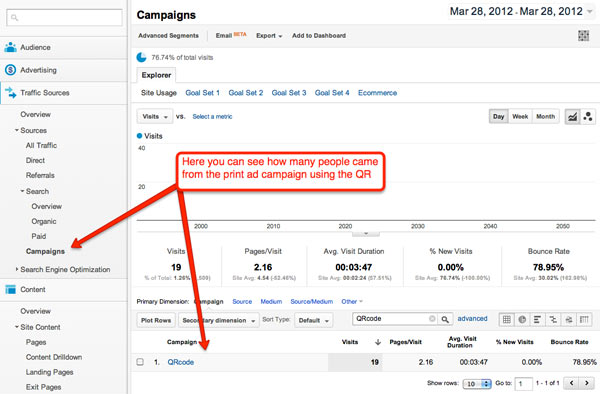
Task: Click the sidebar search input field
Action: 65,18
